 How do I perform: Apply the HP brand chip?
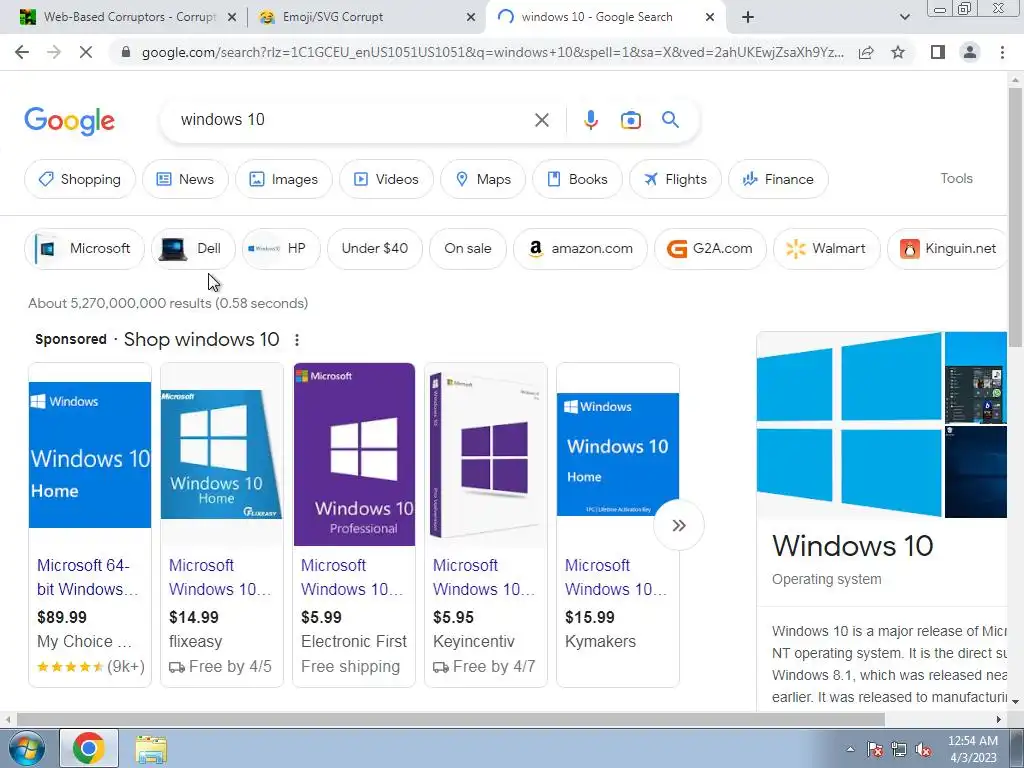[281, 248]
